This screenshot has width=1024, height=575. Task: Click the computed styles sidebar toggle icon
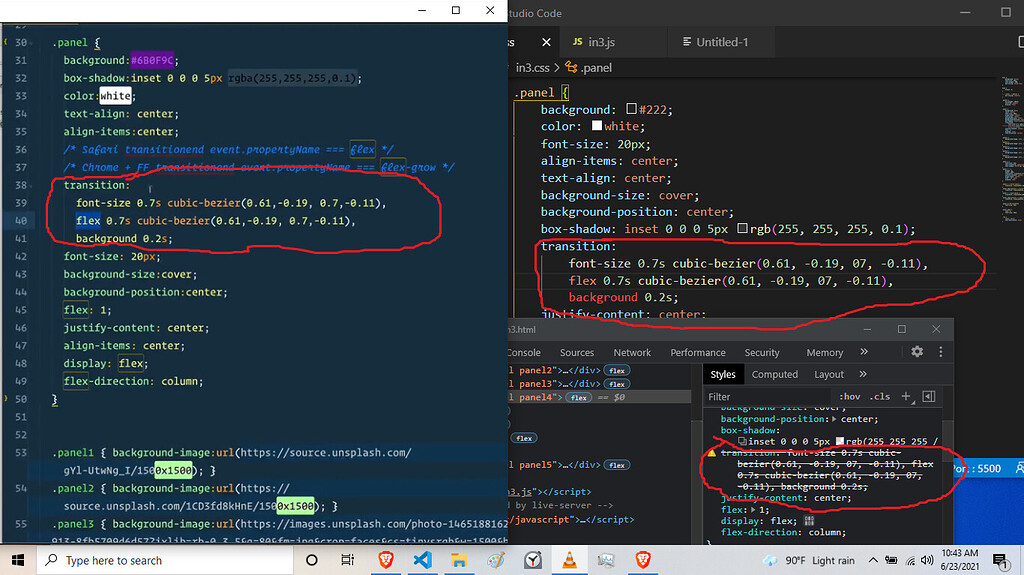point(928,397)
